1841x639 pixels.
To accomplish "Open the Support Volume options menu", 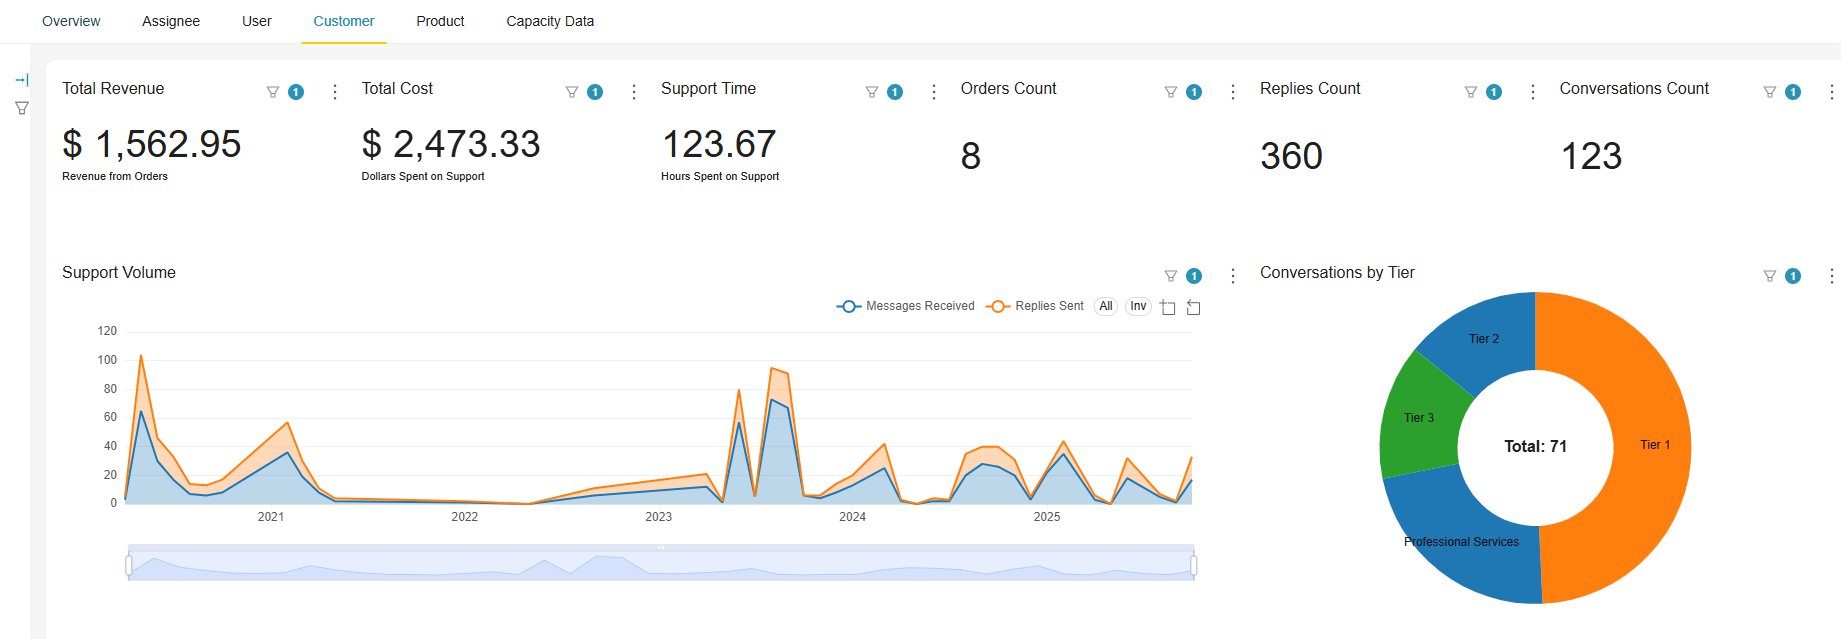I will (x=1233, y=276).
